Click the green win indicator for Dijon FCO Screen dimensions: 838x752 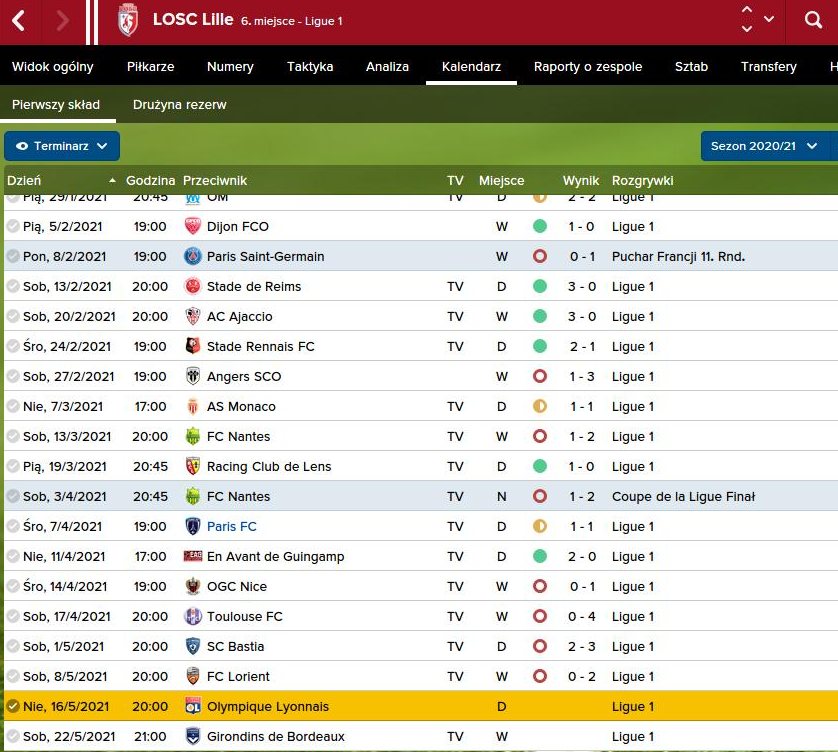(x=540, y=227)
